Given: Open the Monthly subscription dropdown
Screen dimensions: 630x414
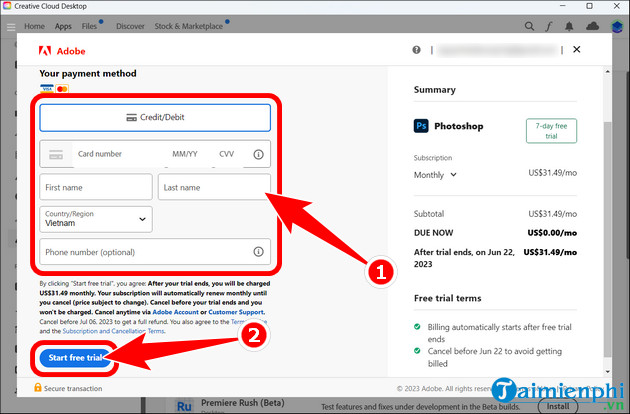Looking at the screenshot, I should (x=435, y=175).
